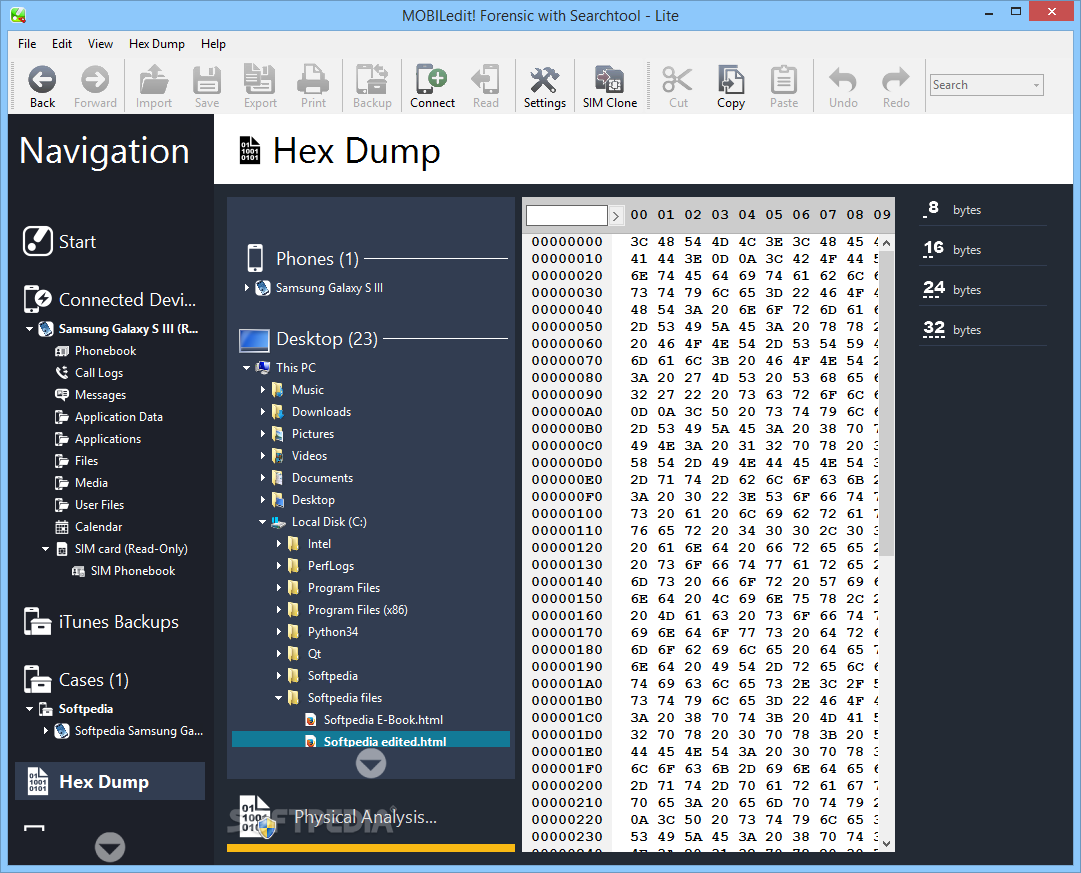Image resolution: width=1081 pixels, height=873 pixels.
Task: Click the file tree scroll-down round button
Action: point(371,763)
